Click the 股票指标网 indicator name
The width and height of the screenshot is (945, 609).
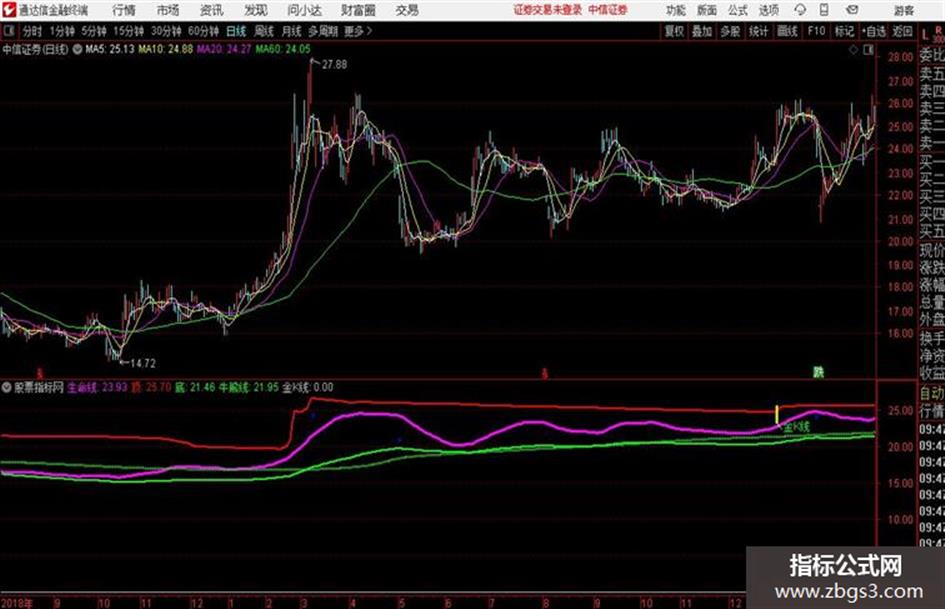(x=39, y=387)
